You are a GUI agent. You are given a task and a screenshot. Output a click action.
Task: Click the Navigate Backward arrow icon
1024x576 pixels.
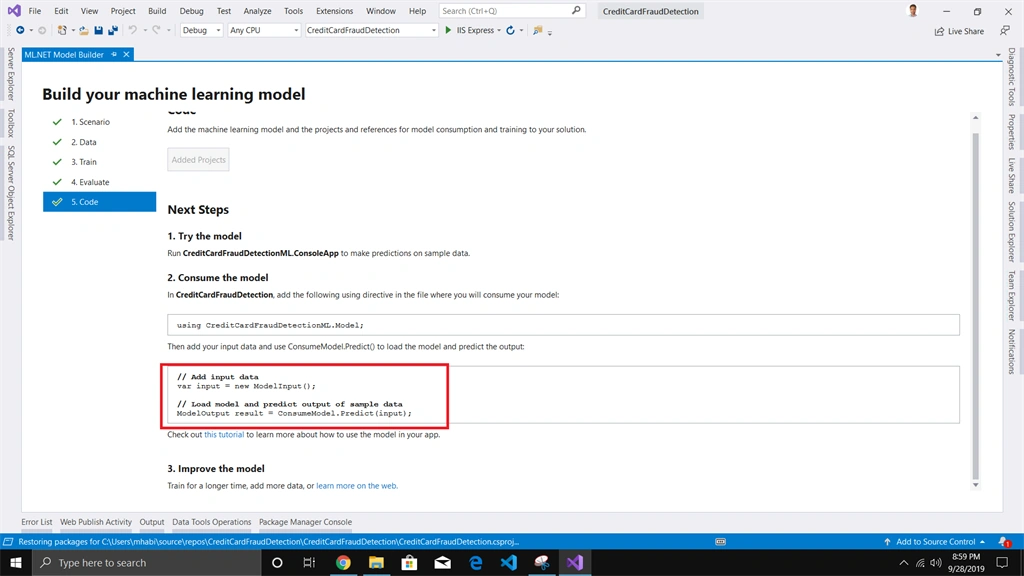tap(20, 30)
